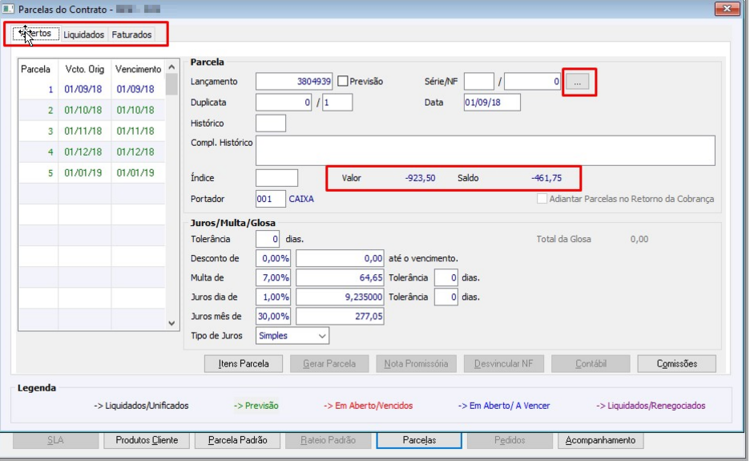Image resolution: width=750 pixels, height=461 pixels.
Task: Open Comissões
Action: coord(676,363)
